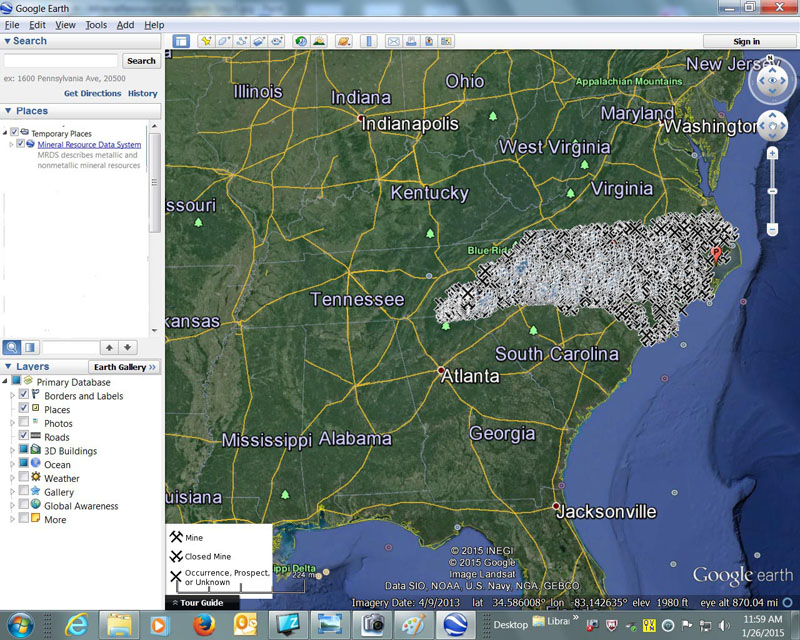Collapse Primary Database tree node
Image resolution: width=800 pixels, height=640 pixels.
click(5, 381)
